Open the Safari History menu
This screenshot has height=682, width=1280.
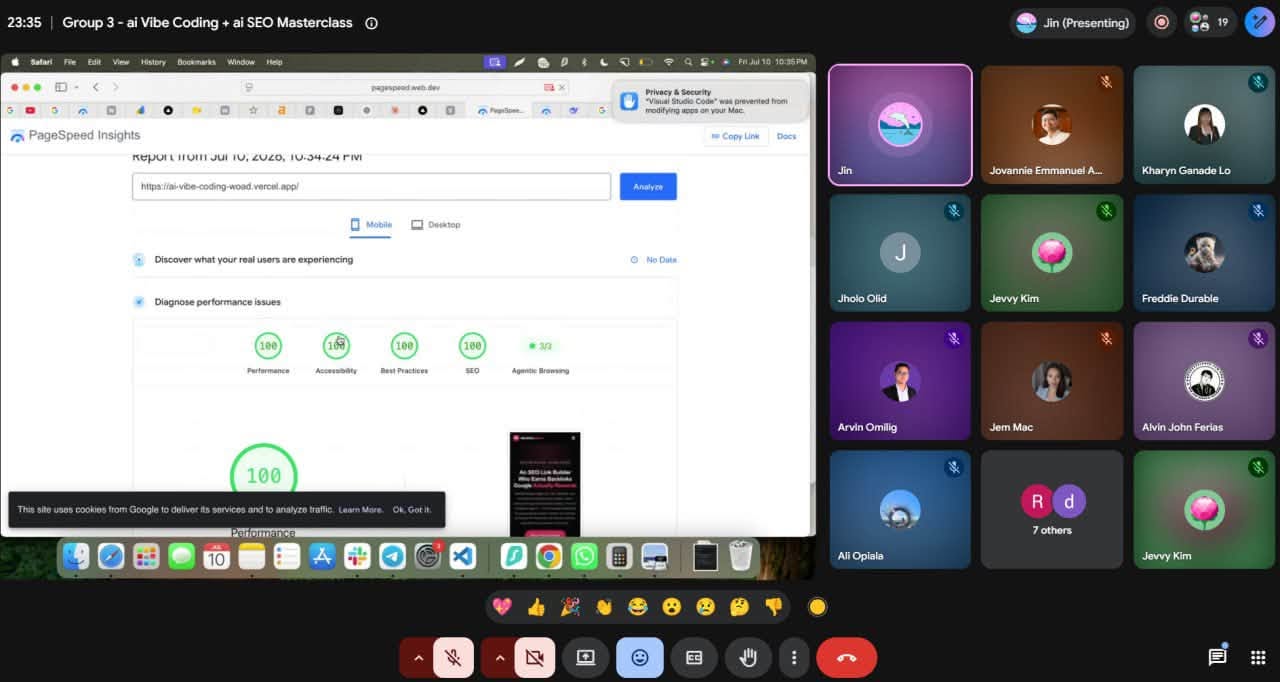coord(153,62)
